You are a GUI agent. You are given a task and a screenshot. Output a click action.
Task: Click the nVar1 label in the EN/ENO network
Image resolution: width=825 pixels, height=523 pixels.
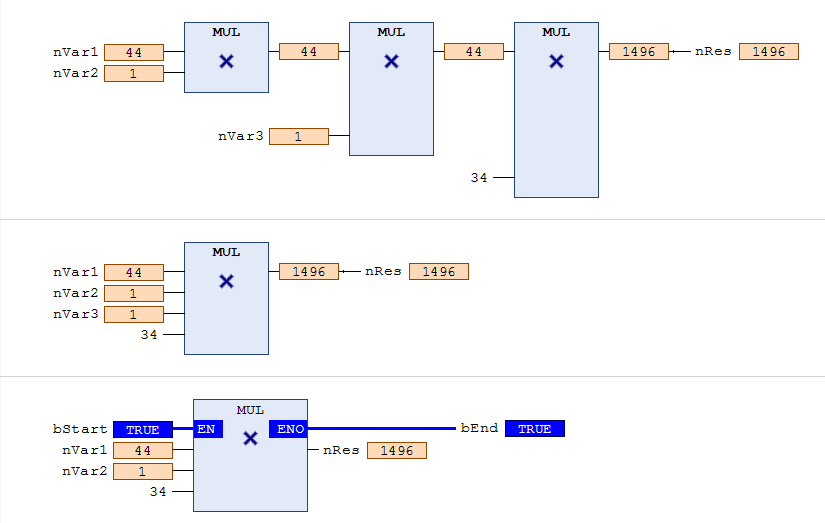tap(84, 450)
